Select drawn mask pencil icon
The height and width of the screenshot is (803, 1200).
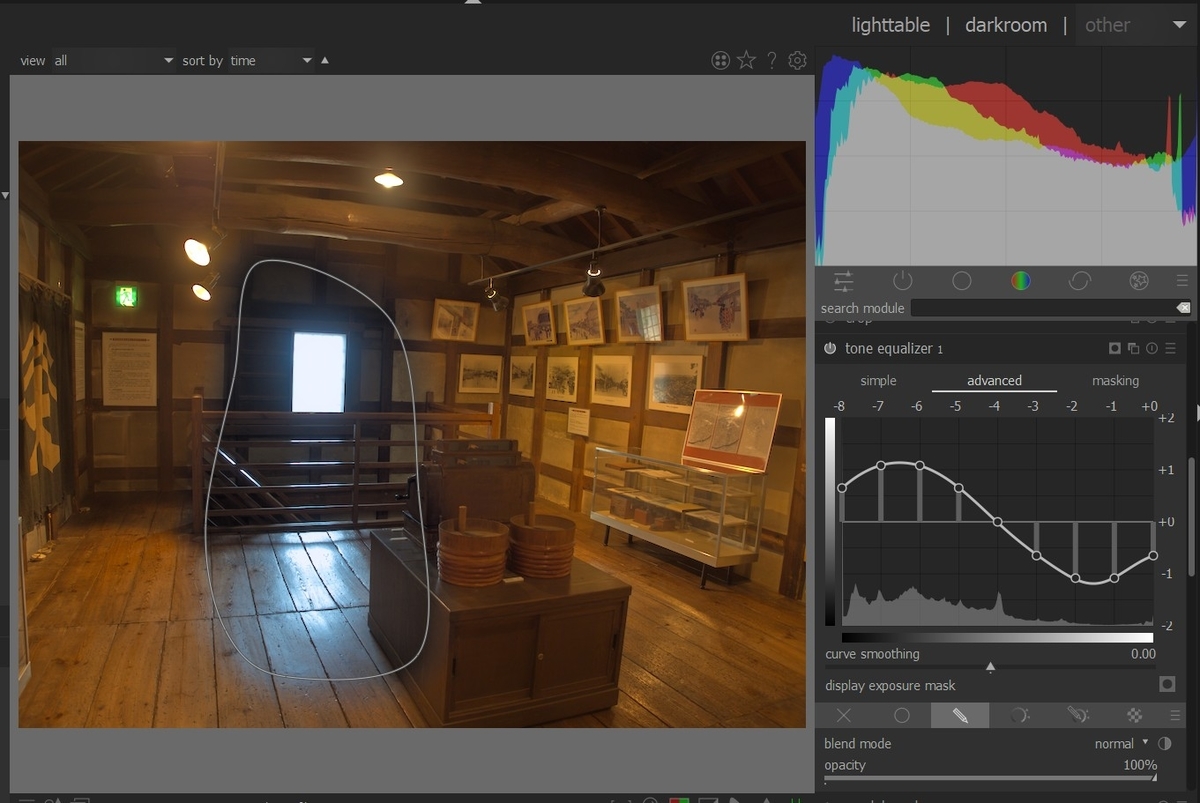coord(960,715)
